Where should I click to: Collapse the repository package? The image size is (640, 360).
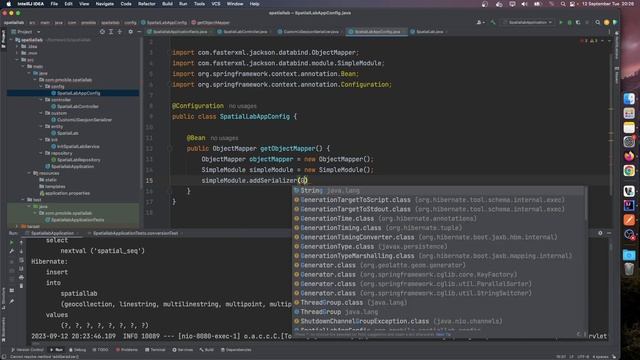41,153
